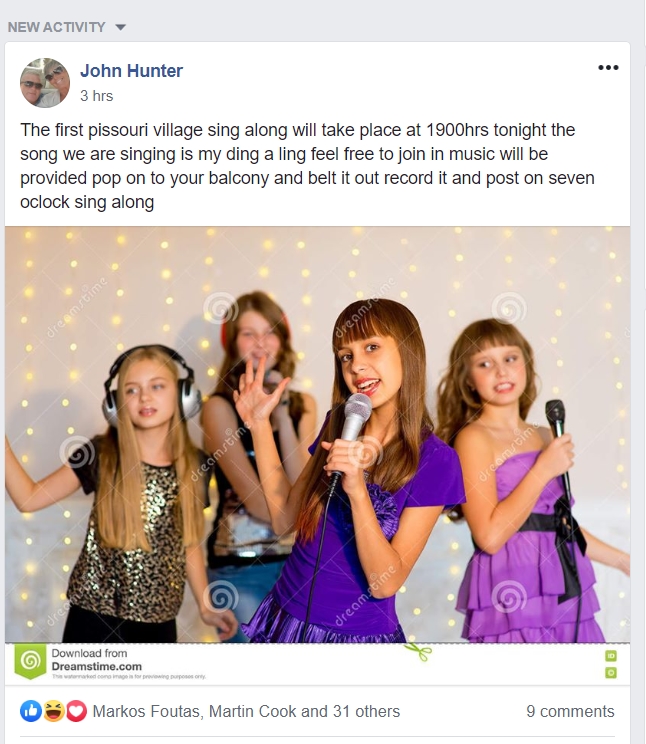Click the red heart Love reaction icon
Viewport: 646px width, 744px height.
point(76,711)
